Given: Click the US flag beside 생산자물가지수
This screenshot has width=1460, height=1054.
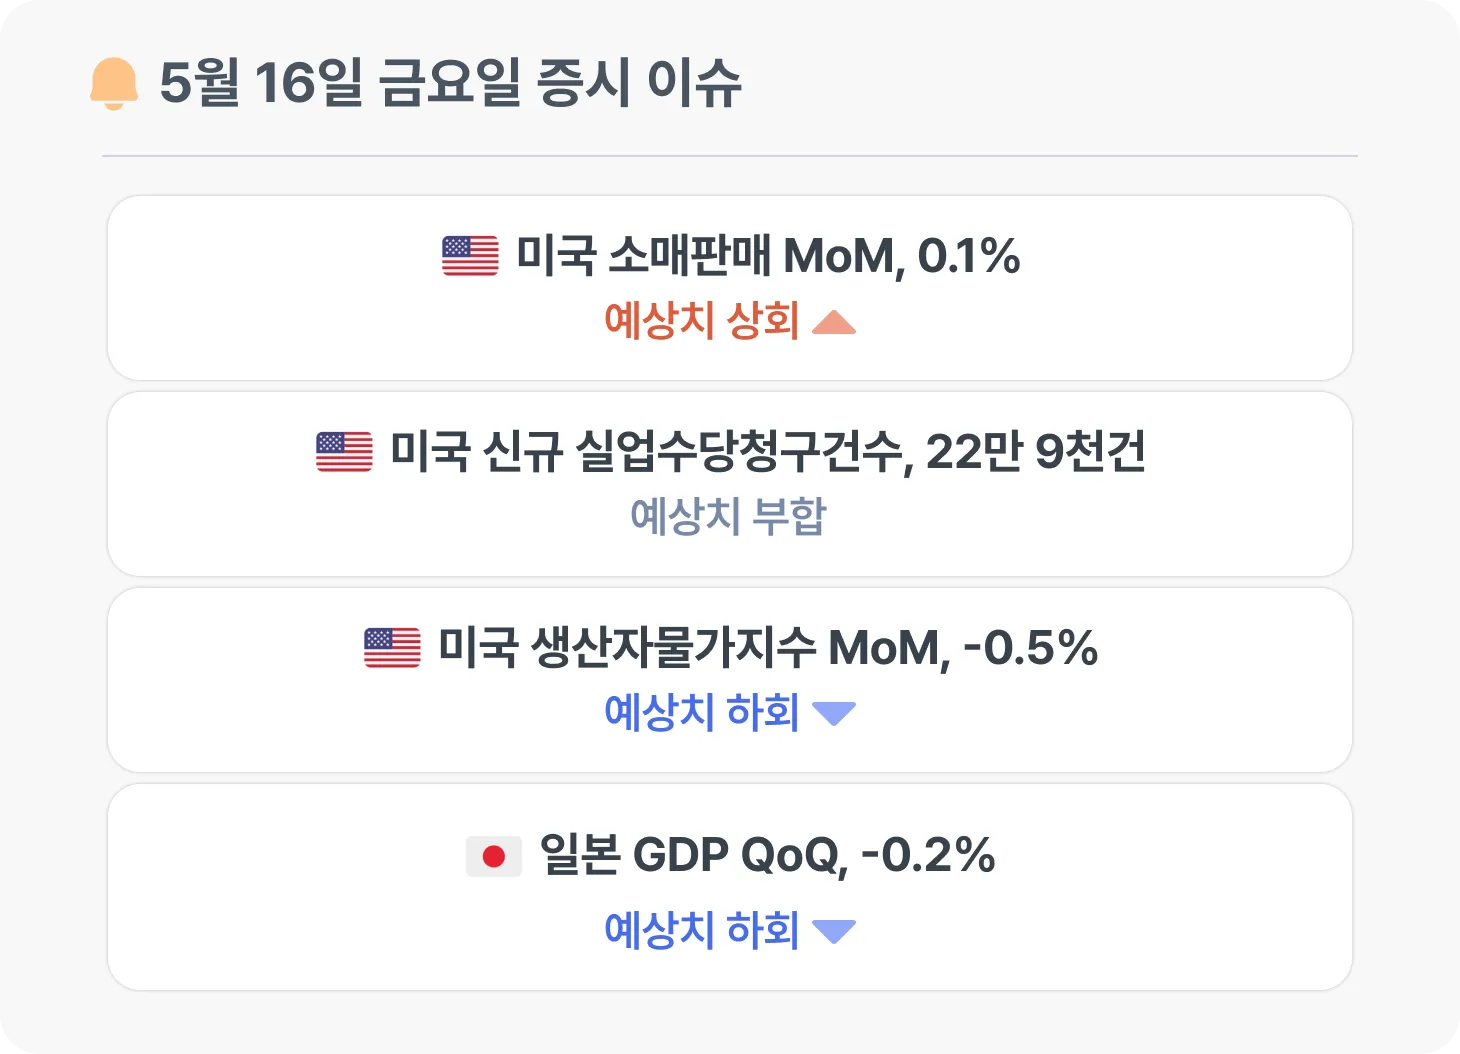Looking at the screenshot, I should click(392, 648).
